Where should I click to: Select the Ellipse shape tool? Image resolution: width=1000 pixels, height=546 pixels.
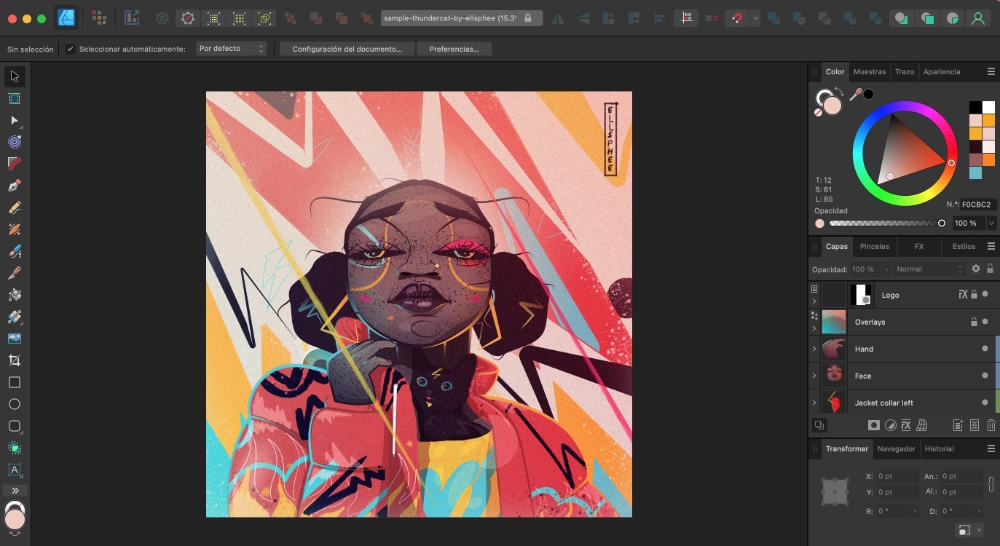[14, 404]
